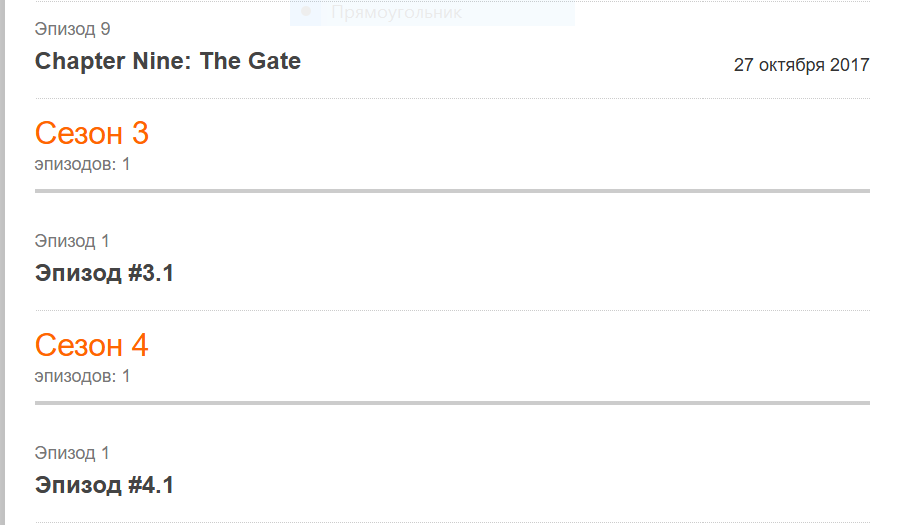Click the dotted separator above Эпизод 9
This screenshot has width=902, height=525.
[452, 2]
